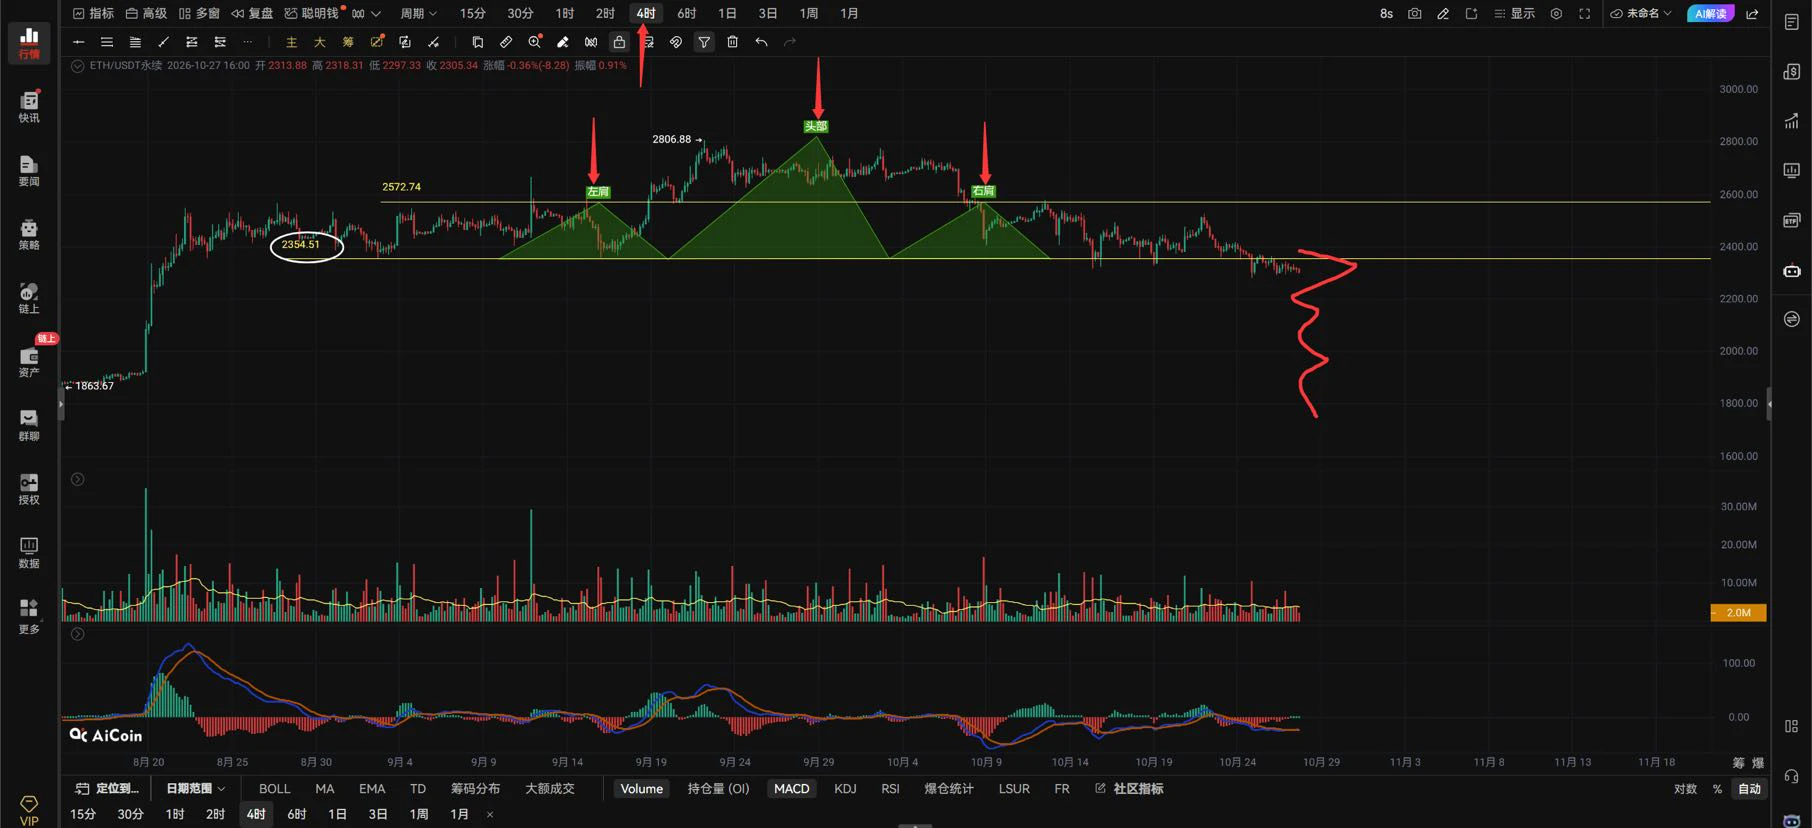Click the 定位到... locate button
Image resolution: width=1812 pixels, height=828 pixels.
point(107,789)
